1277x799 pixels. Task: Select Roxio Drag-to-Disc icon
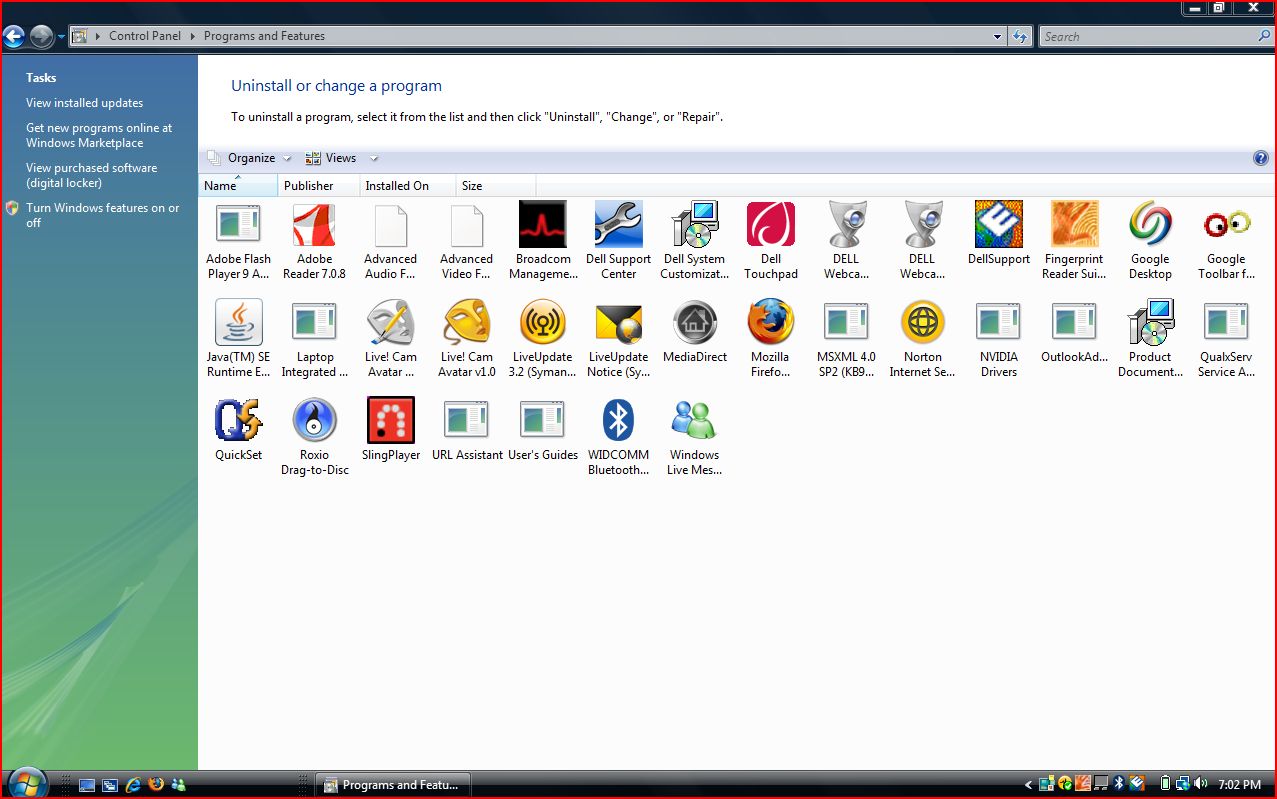tap(314, 420)
